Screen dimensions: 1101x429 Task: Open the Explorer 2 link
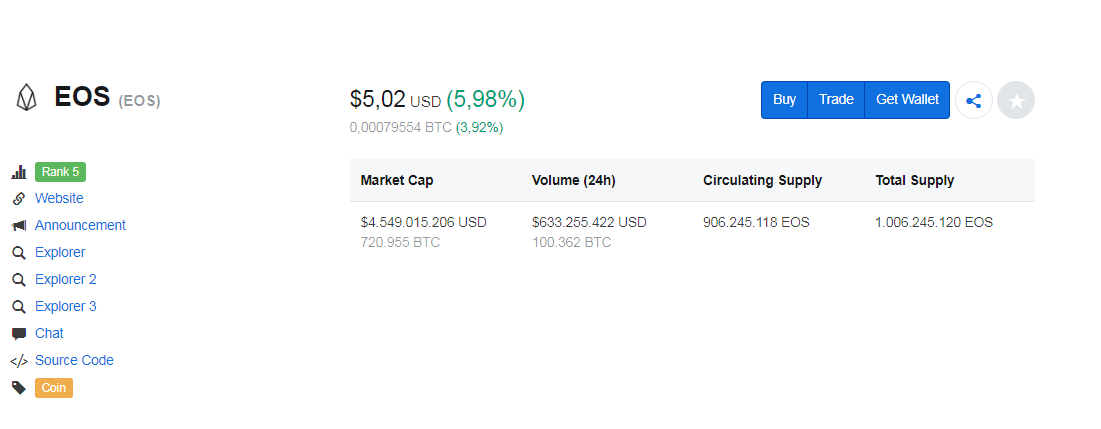click(65, 280)
